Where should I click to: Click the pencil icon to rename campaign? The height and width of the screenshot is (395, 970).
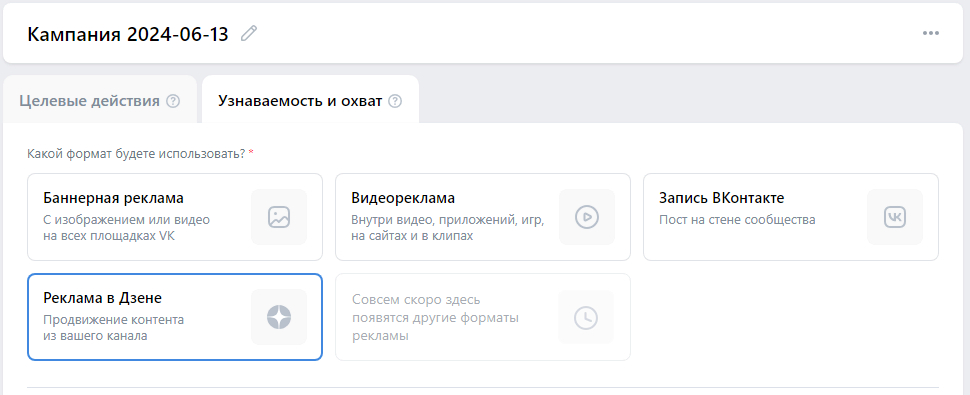point(249,33)
